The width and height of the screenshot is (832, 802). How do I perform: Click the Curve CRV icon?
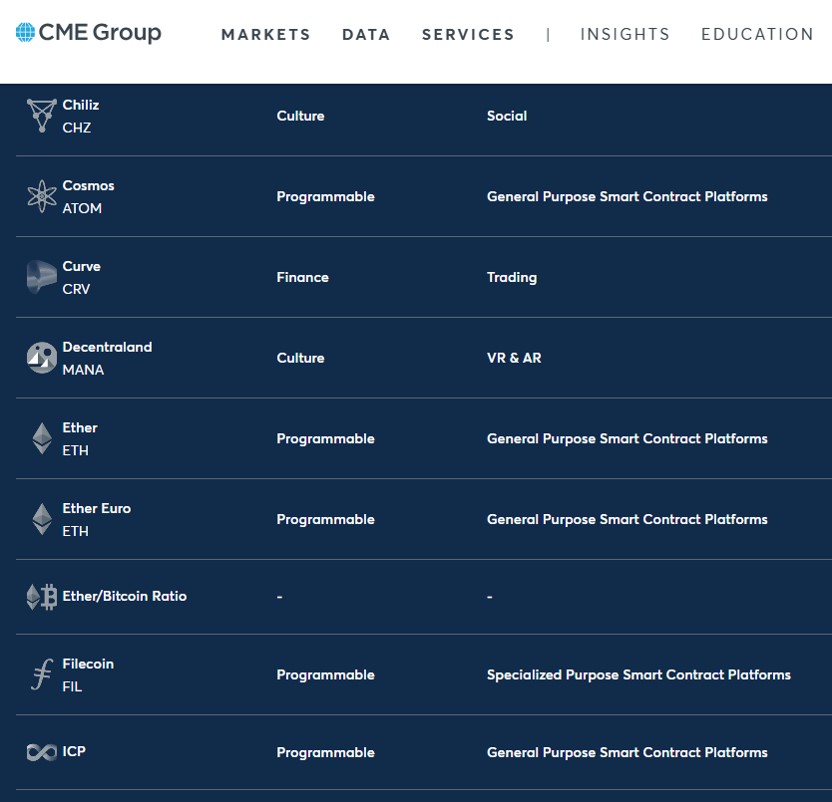pos(41,277)
